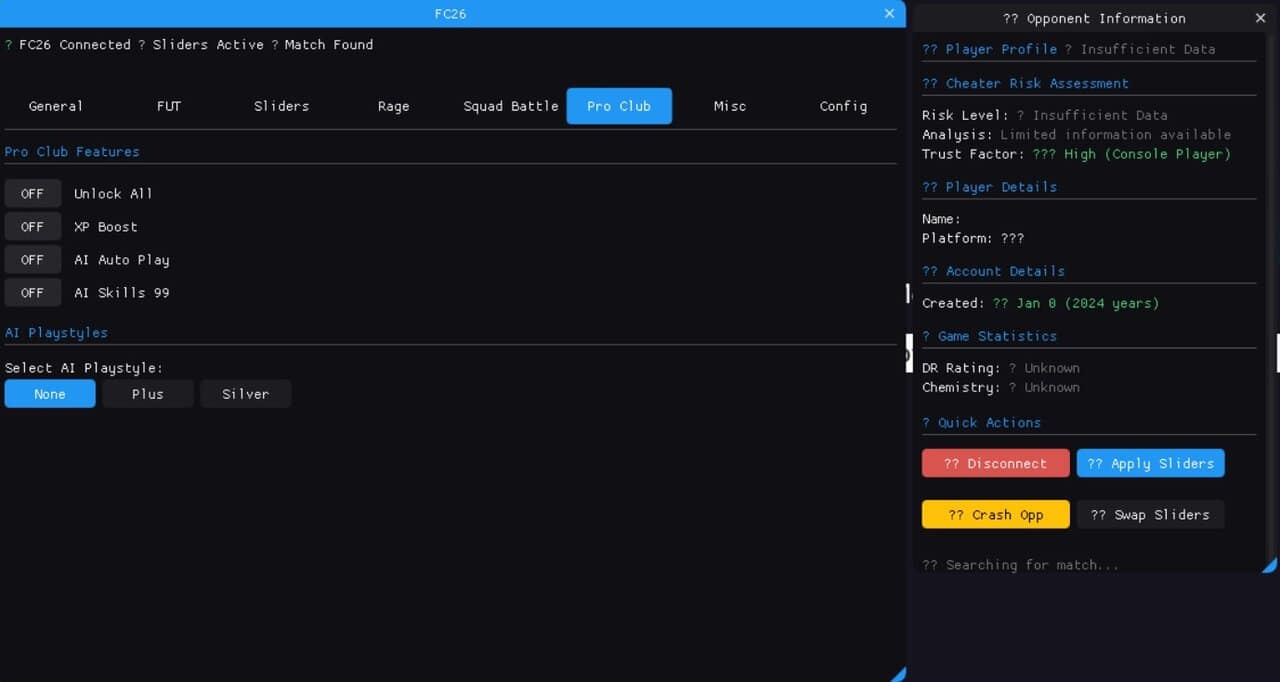Click the red Disconnect button
The image size is (1280, 682).
click(995, 463)
